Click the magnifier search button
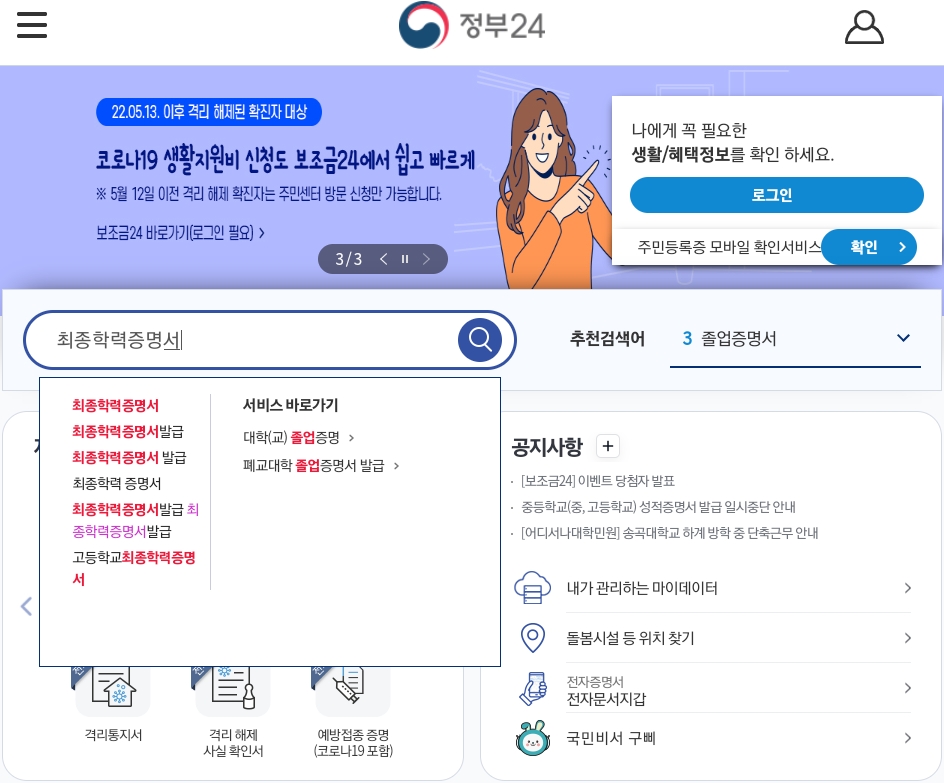Image resolution: width=944 pixels, height=783 pixels. (x=480, y=339)
